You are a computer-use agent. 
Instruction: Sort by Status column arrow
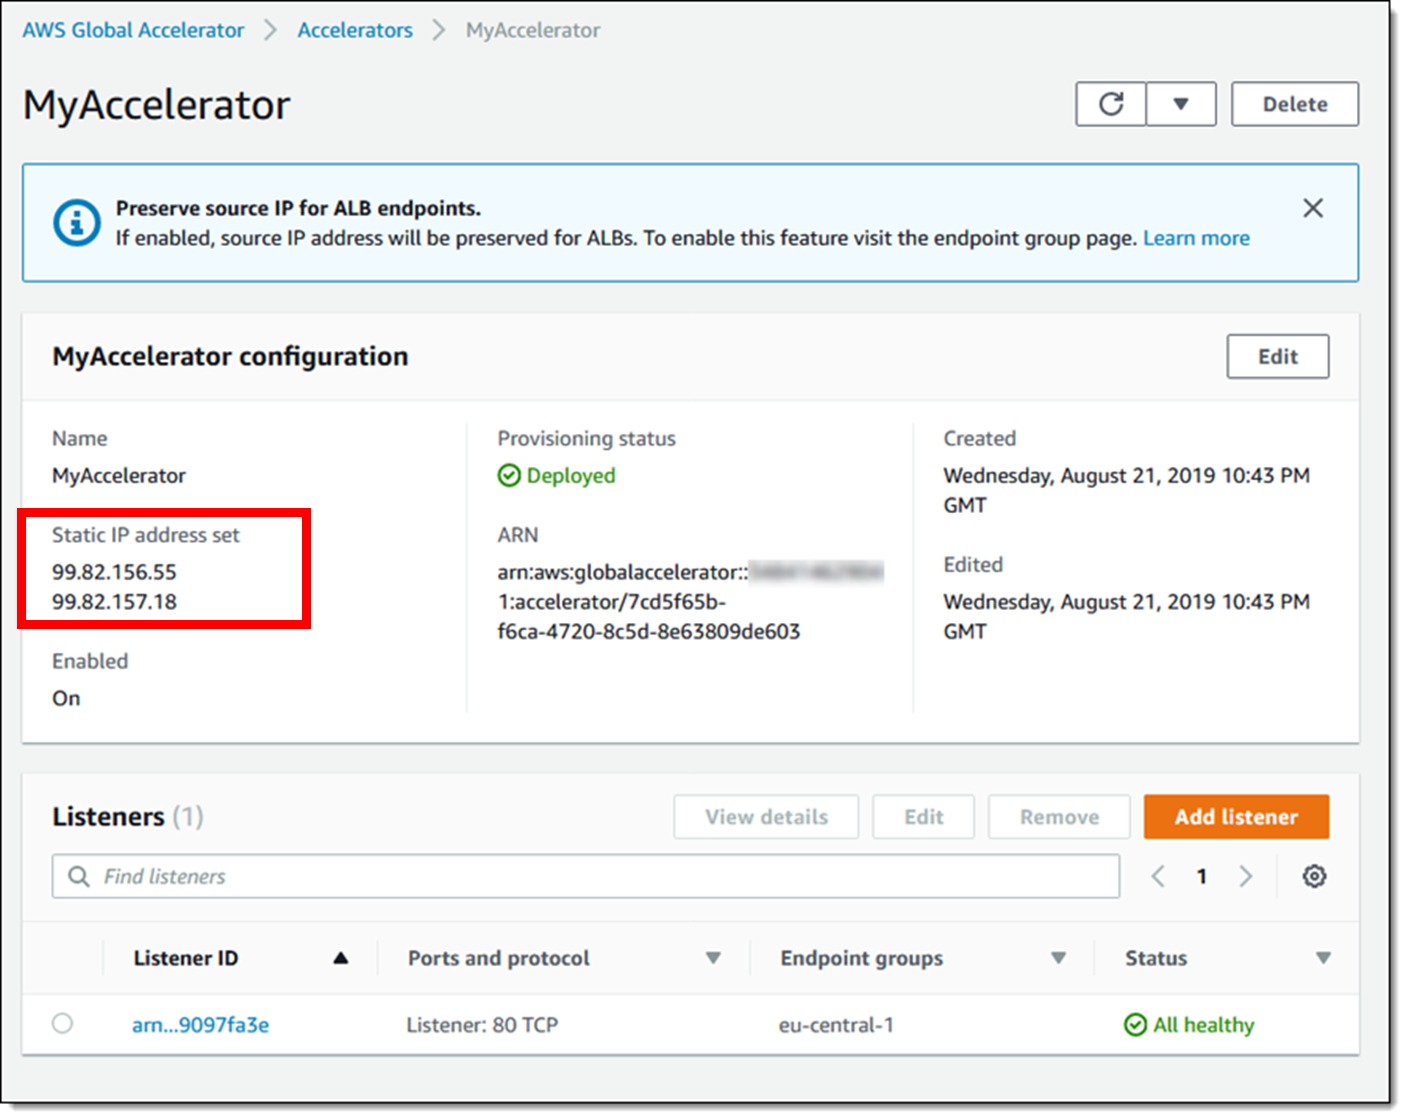pos(1323,958)
